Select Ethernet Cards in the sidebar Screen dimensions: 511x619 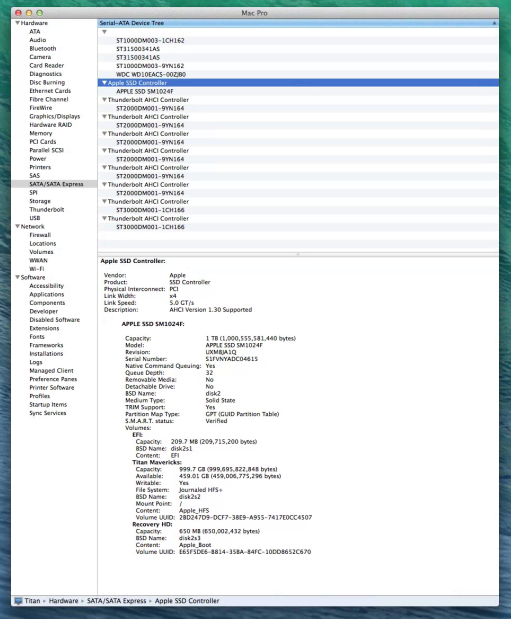(50, 91)
